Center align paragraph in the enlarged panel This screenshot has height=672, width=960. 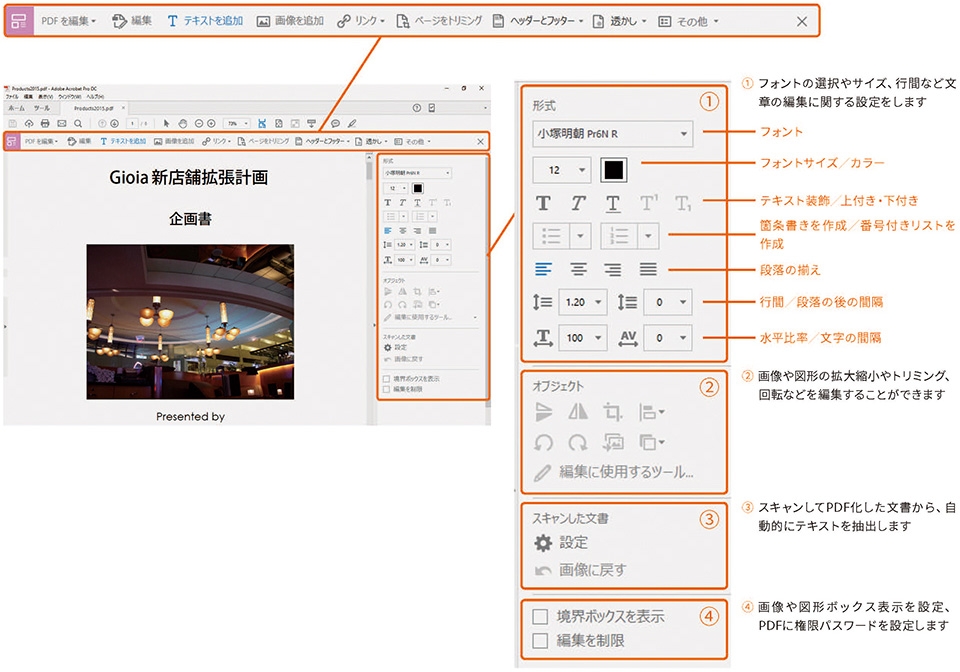coord(578,269)
